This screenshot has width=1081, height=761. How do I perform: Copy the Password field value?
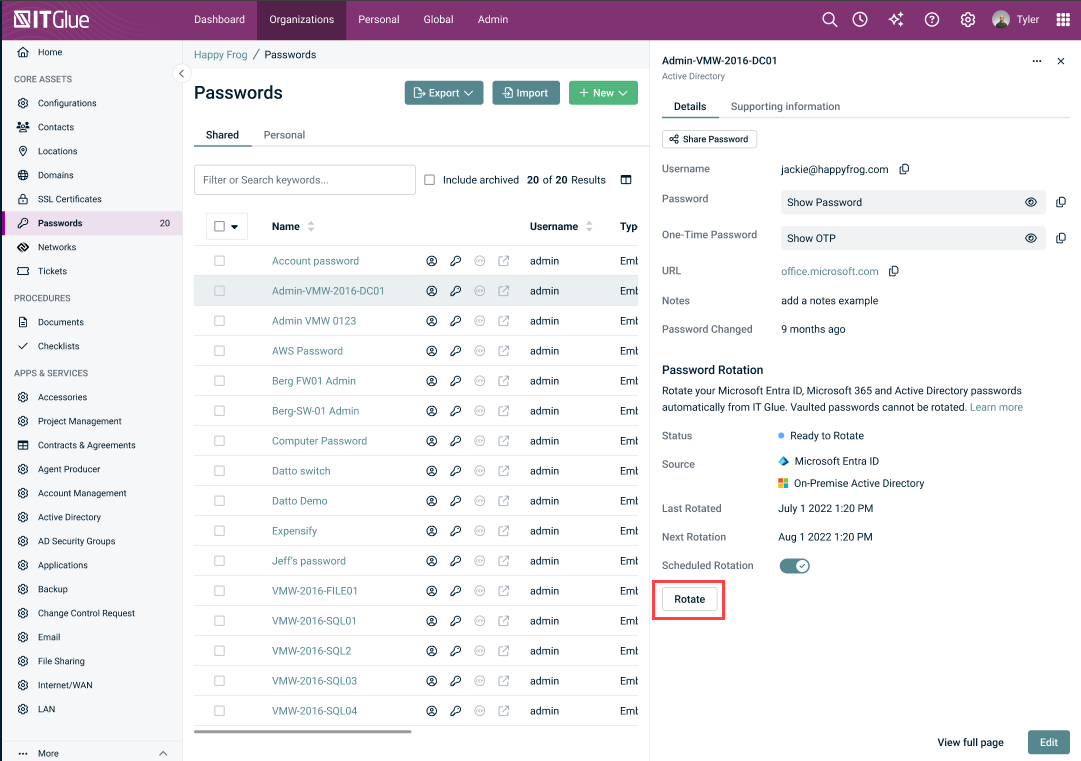tap(1060, 202)
